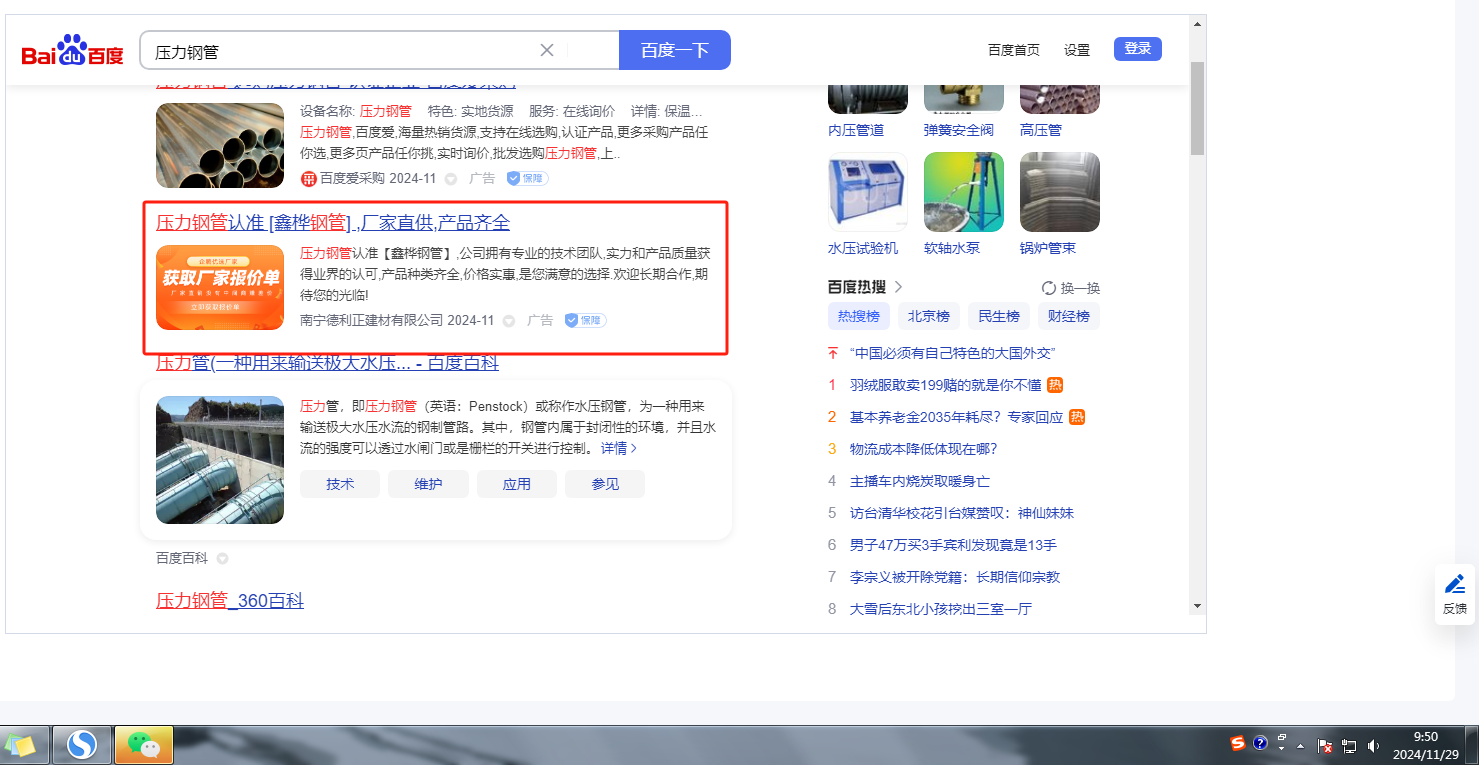This screenshot has width=1479, height=765.
Task: Open the 压力钢管_360百科 result link
Action: coord(230,600)
